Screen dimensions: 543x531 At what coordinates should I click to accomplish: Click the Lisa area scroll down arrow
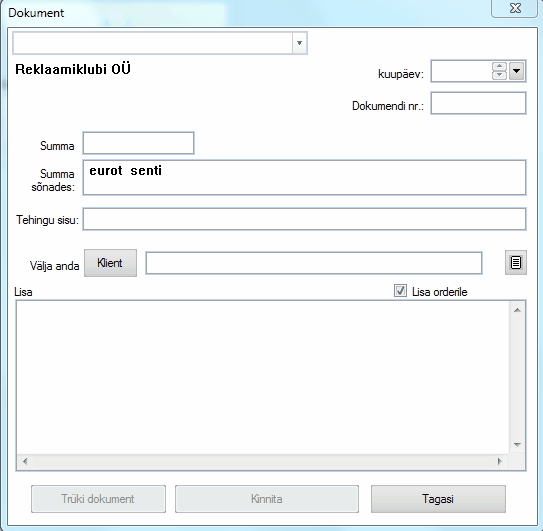517,445
